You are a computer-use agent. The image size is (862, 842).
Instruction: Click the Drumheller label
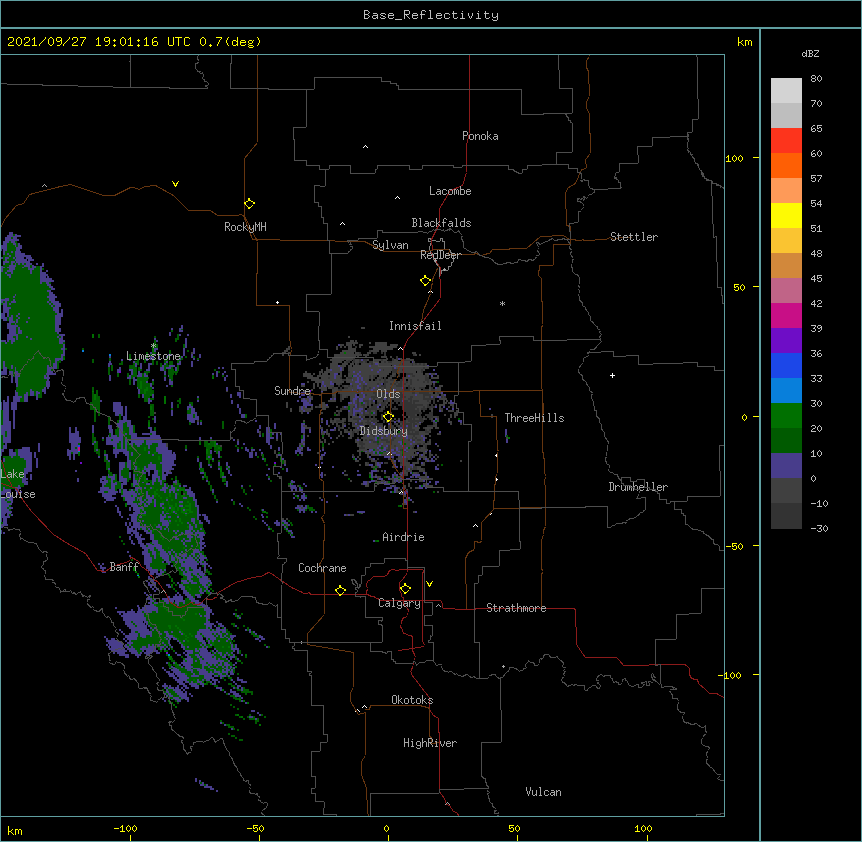638,487
